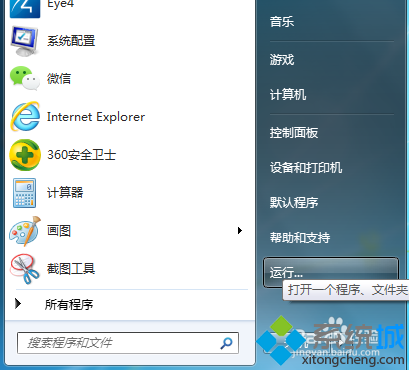Select the 360安全卫士 label

pos(81,155)
